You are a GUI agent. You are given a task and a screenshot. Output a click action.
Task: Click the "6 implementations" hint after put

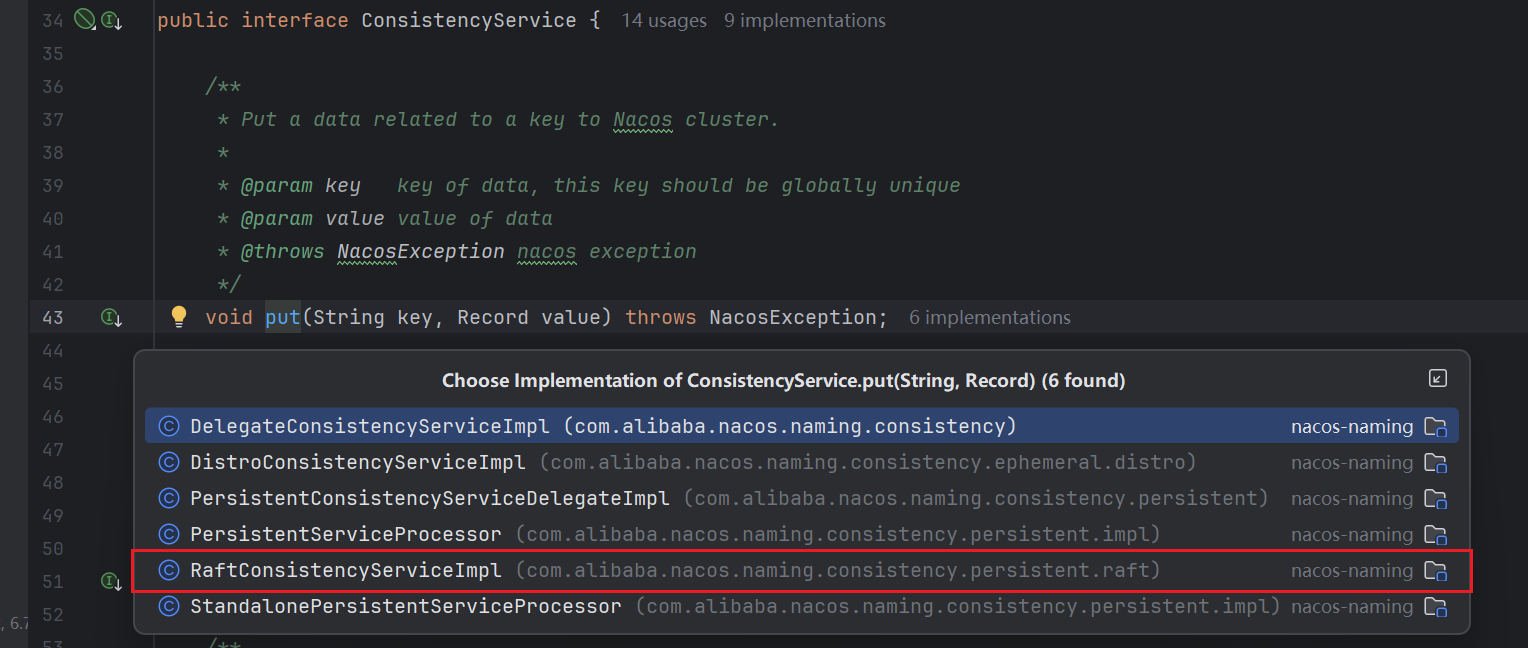[x=989, y=318]
